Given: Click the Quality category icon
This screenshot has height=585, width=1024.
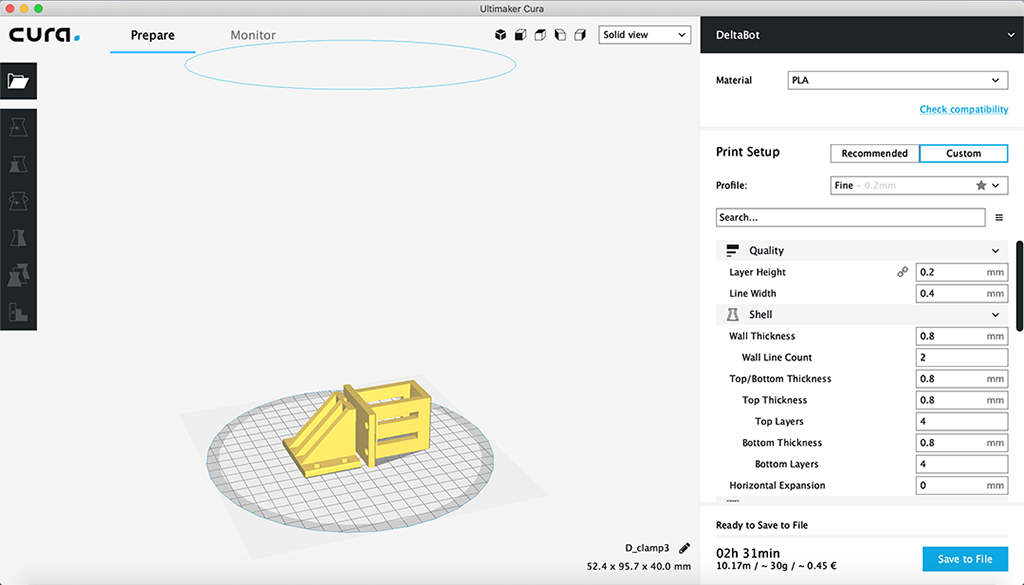Looking at the screenshot, I should coord(732,250).
